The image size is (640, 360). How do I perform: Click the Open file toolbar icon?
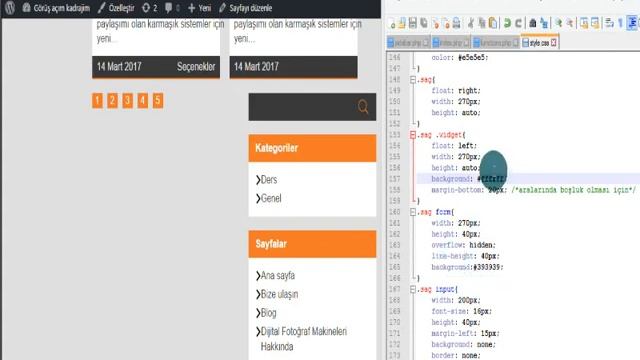pos(402,23)
